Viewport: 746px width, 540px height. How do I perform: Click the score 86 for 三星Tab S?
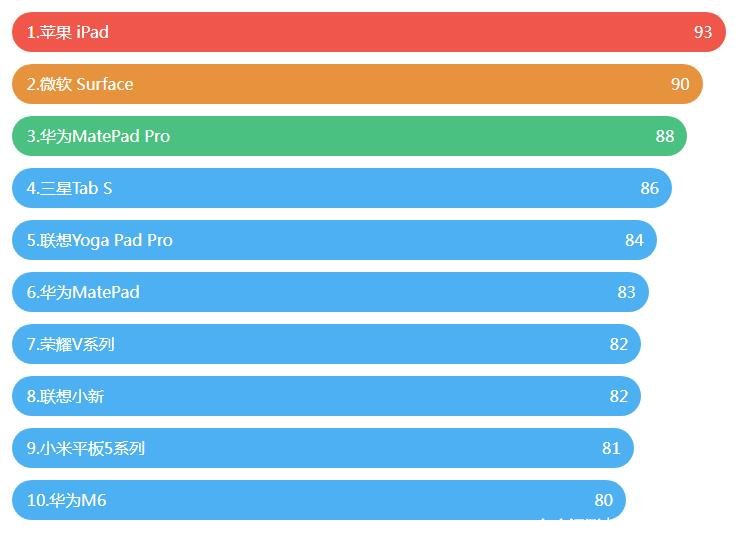pos(650,188)
